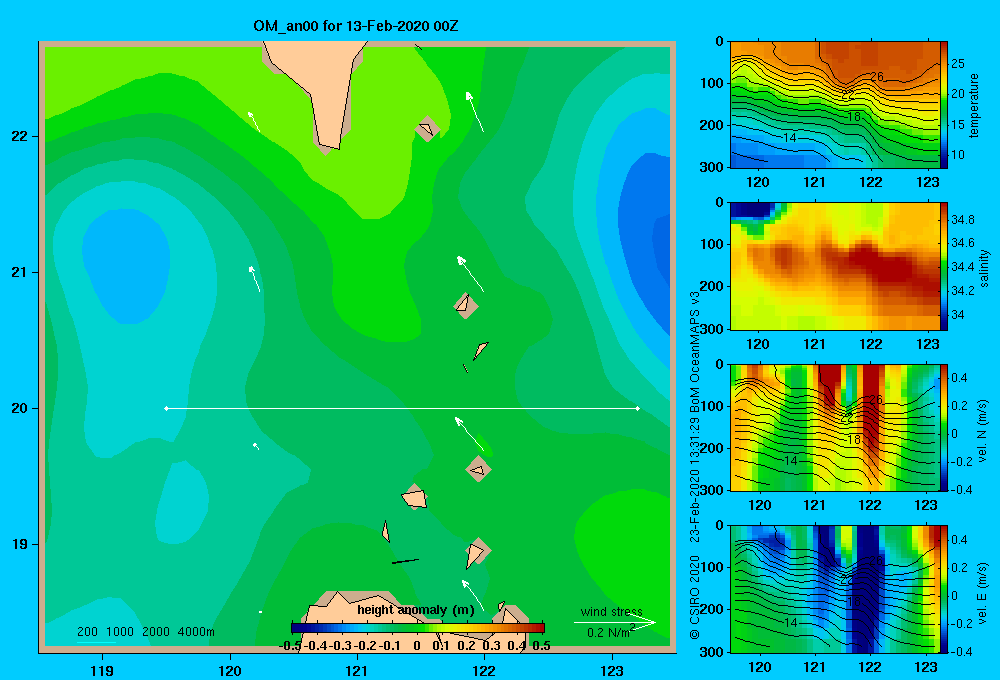Screen dimensions: 1000x680
Task: Click the main map longitude label '123'
Action: pyautogui.click(x=612, y=670)
